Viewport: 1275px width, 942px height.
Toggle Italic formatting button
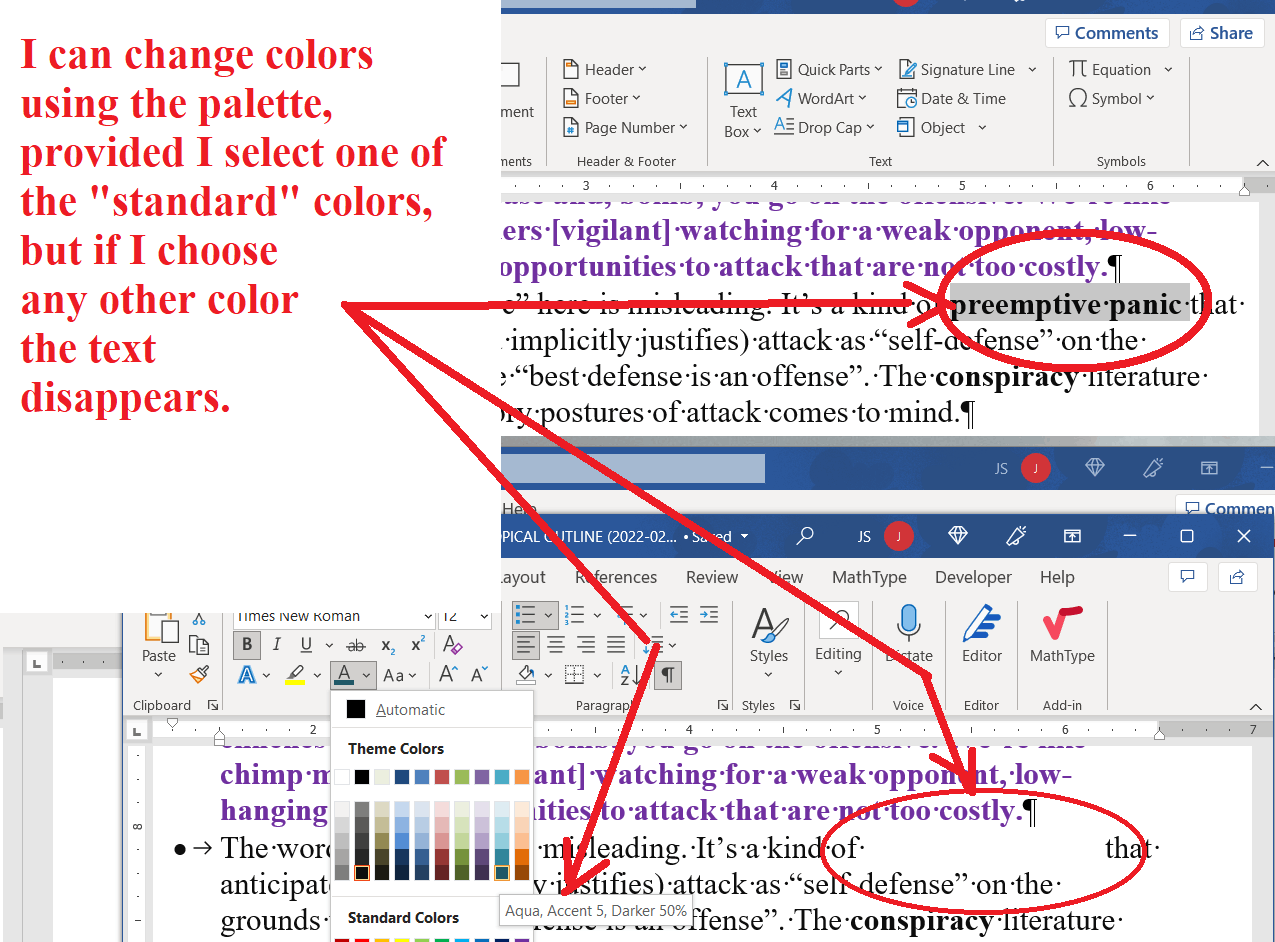click(276, 645)
